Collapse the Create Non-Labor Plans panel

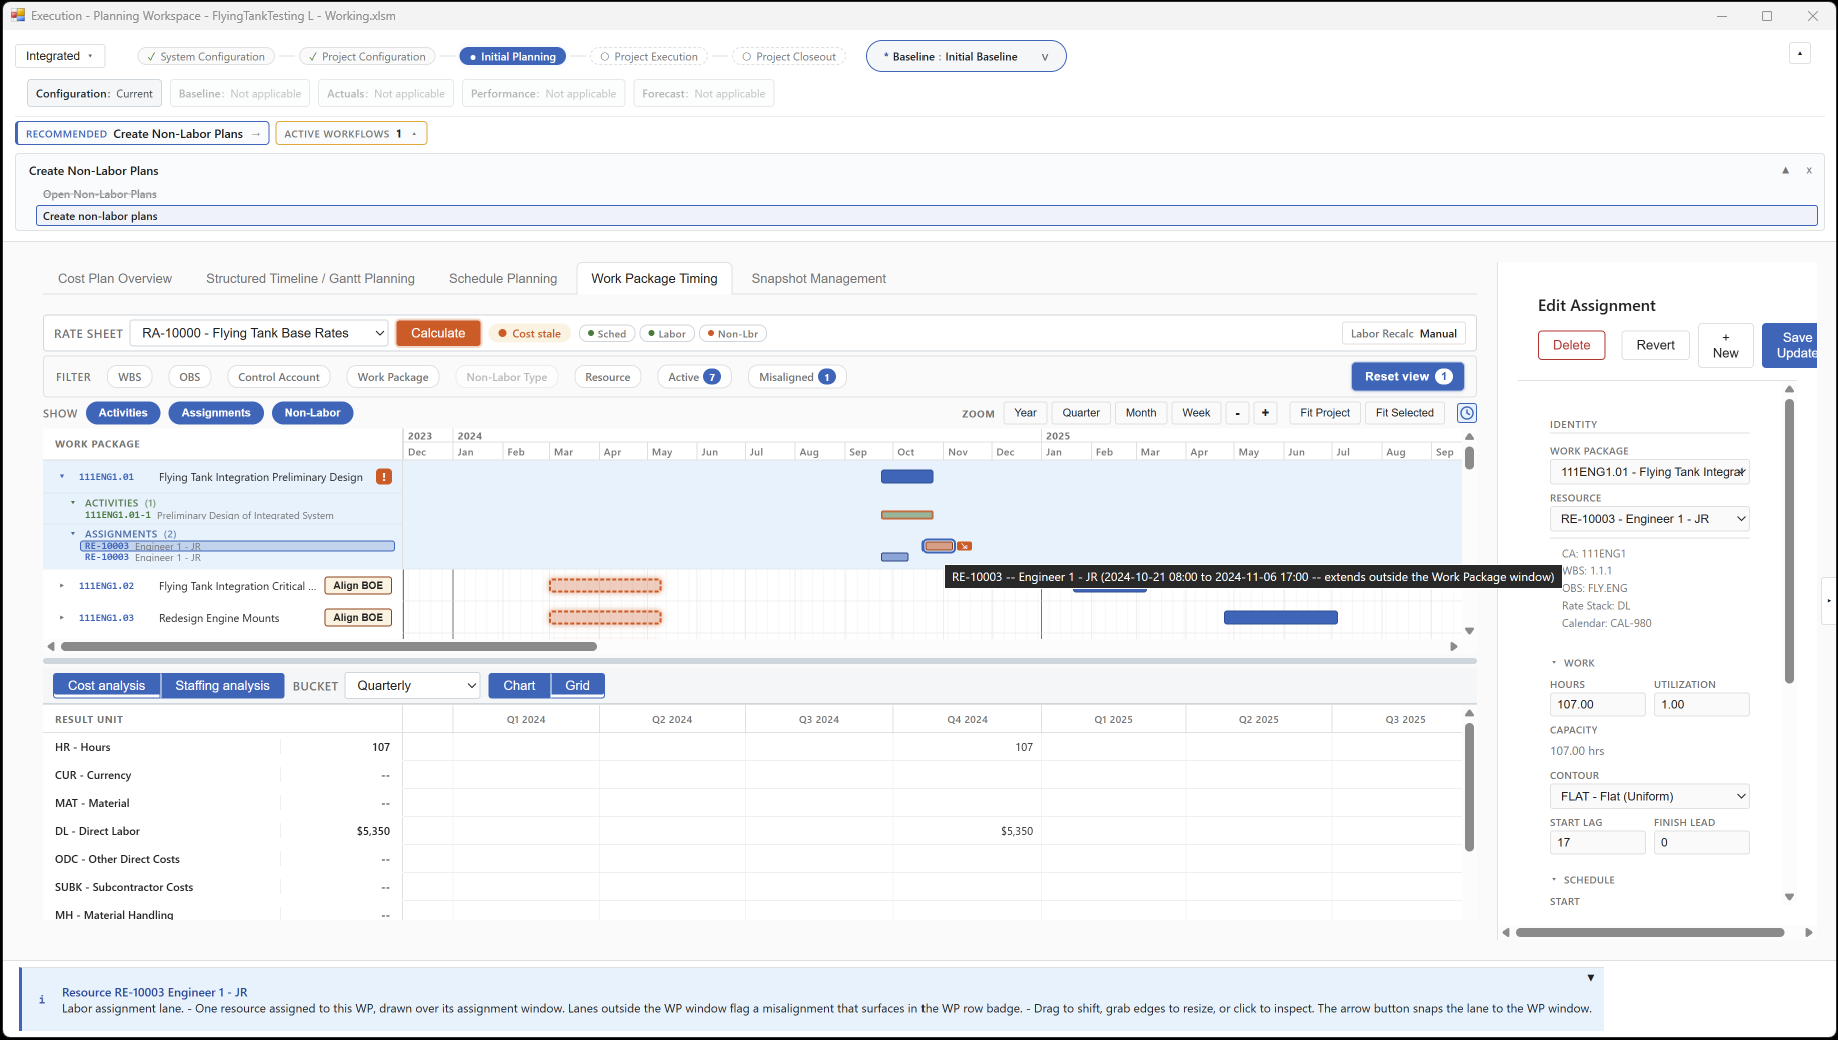coord(1785,171)
